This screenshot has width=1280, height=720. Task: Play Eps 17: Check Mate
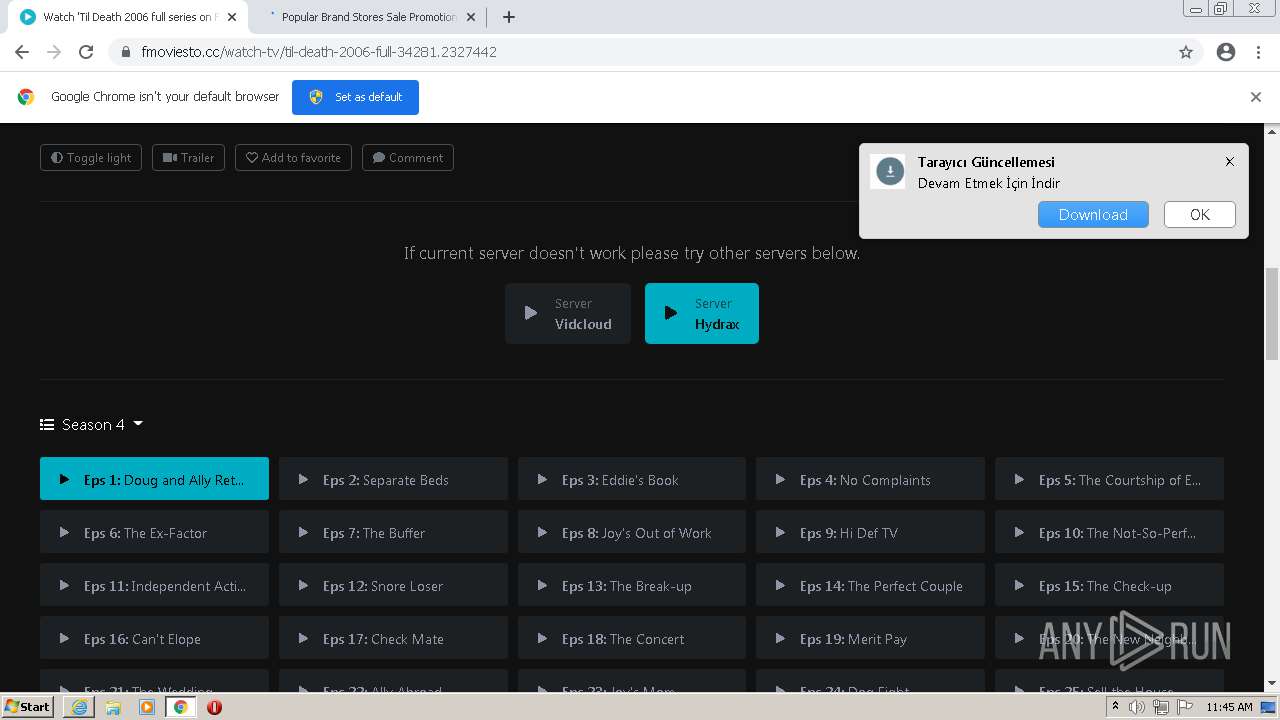[x=393, y=638]
